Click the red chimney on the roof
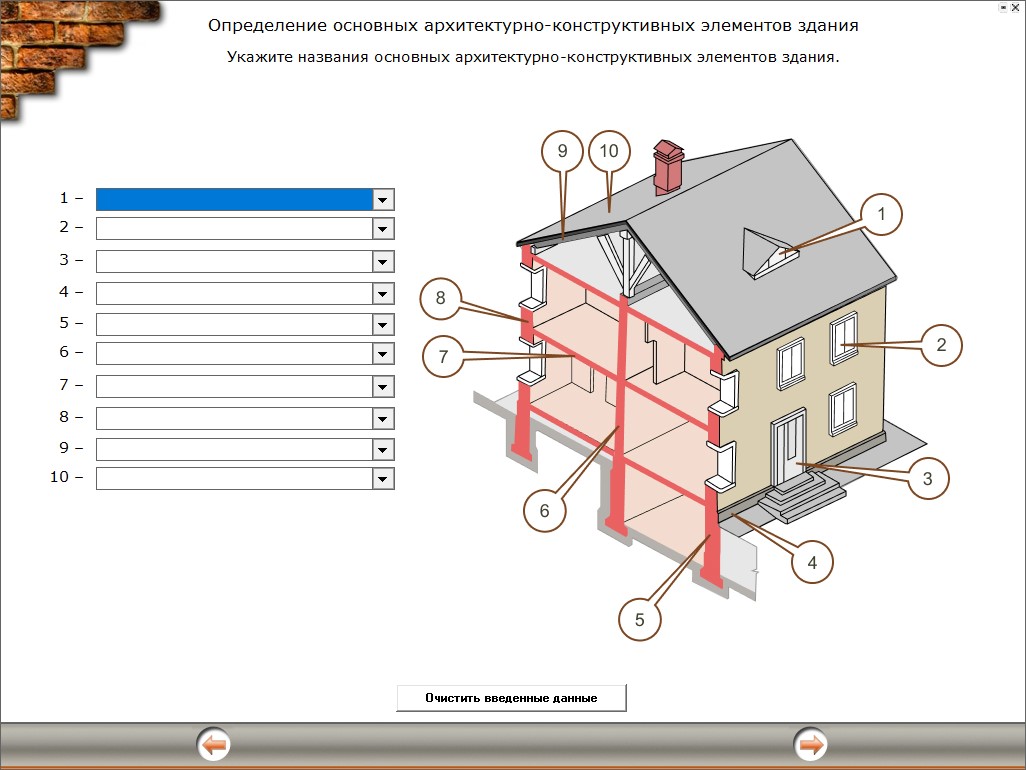 point(667,168)
